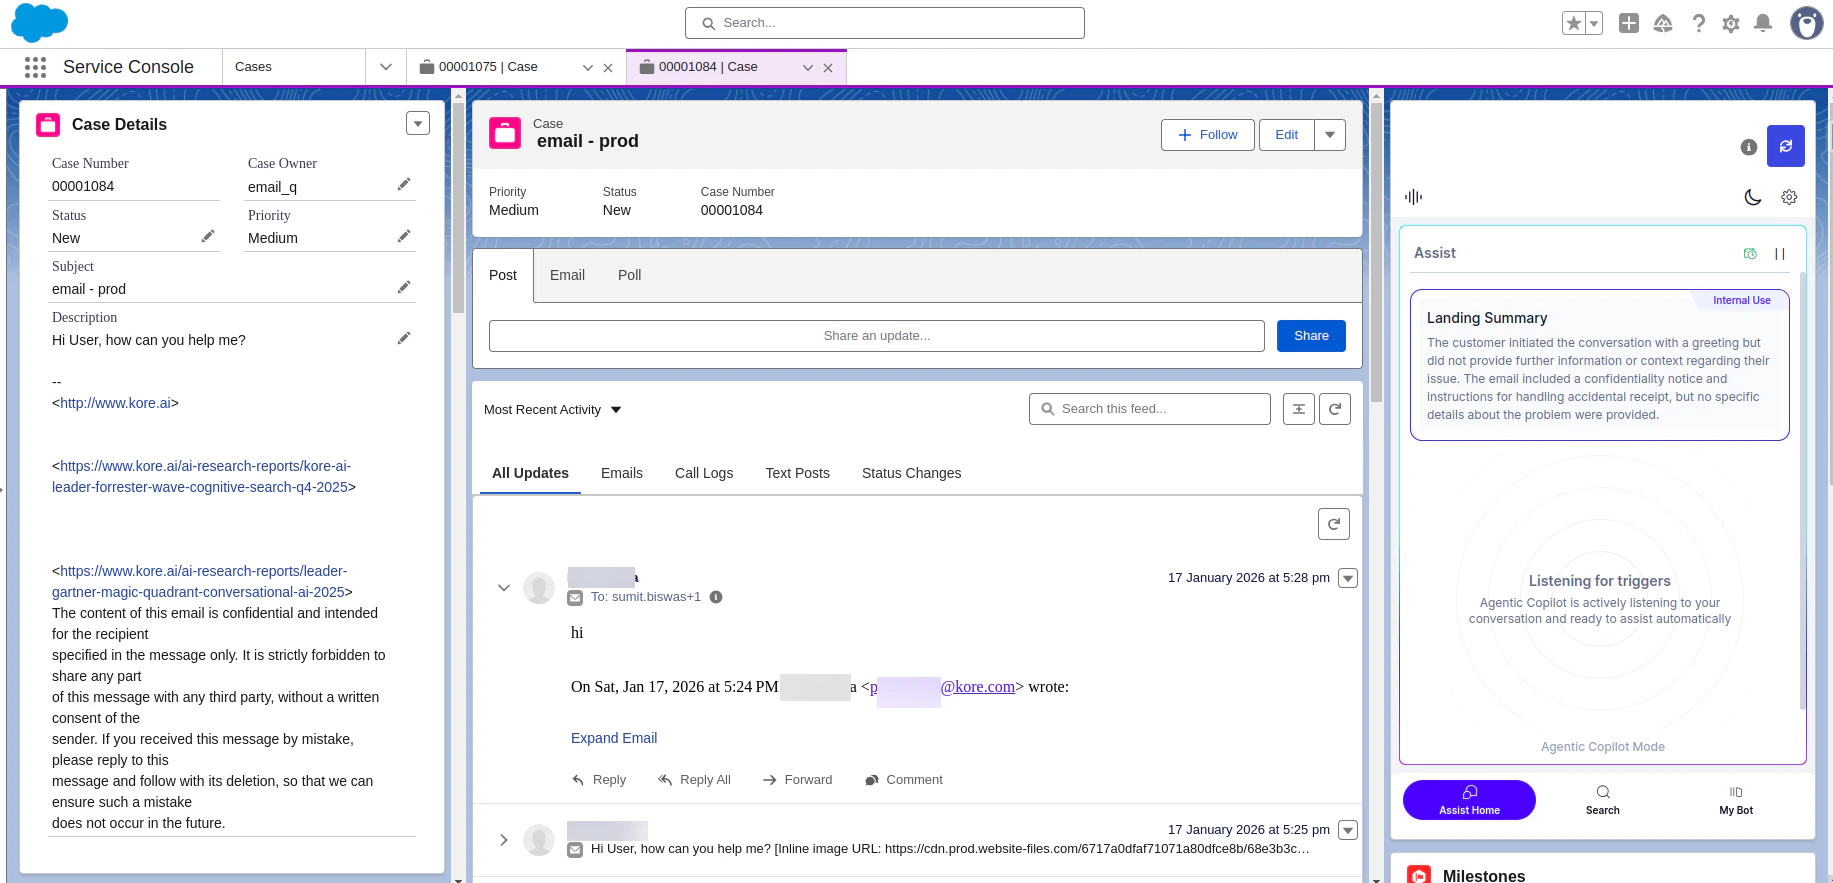Edit the Status field pencil icon
1833x883 pixels.
click(208, 236)
